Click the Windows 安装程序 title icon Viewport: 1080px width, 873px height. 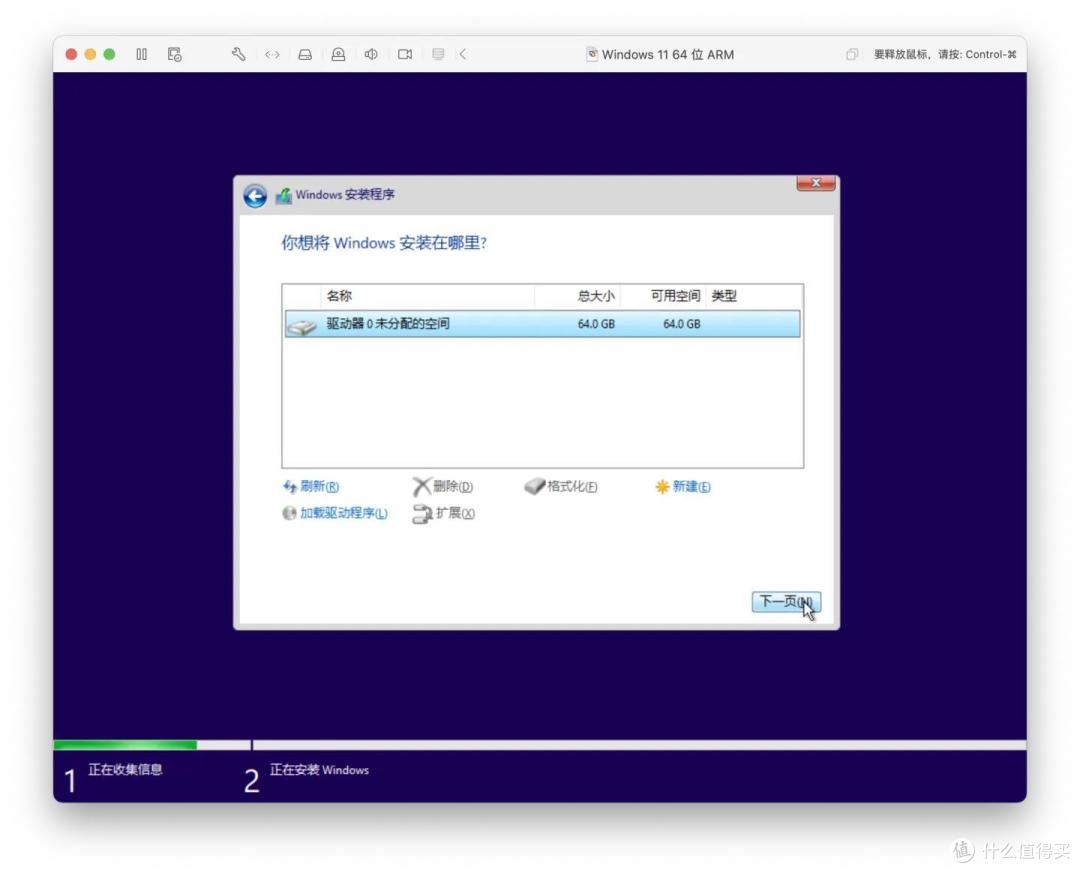pos(284,196)
